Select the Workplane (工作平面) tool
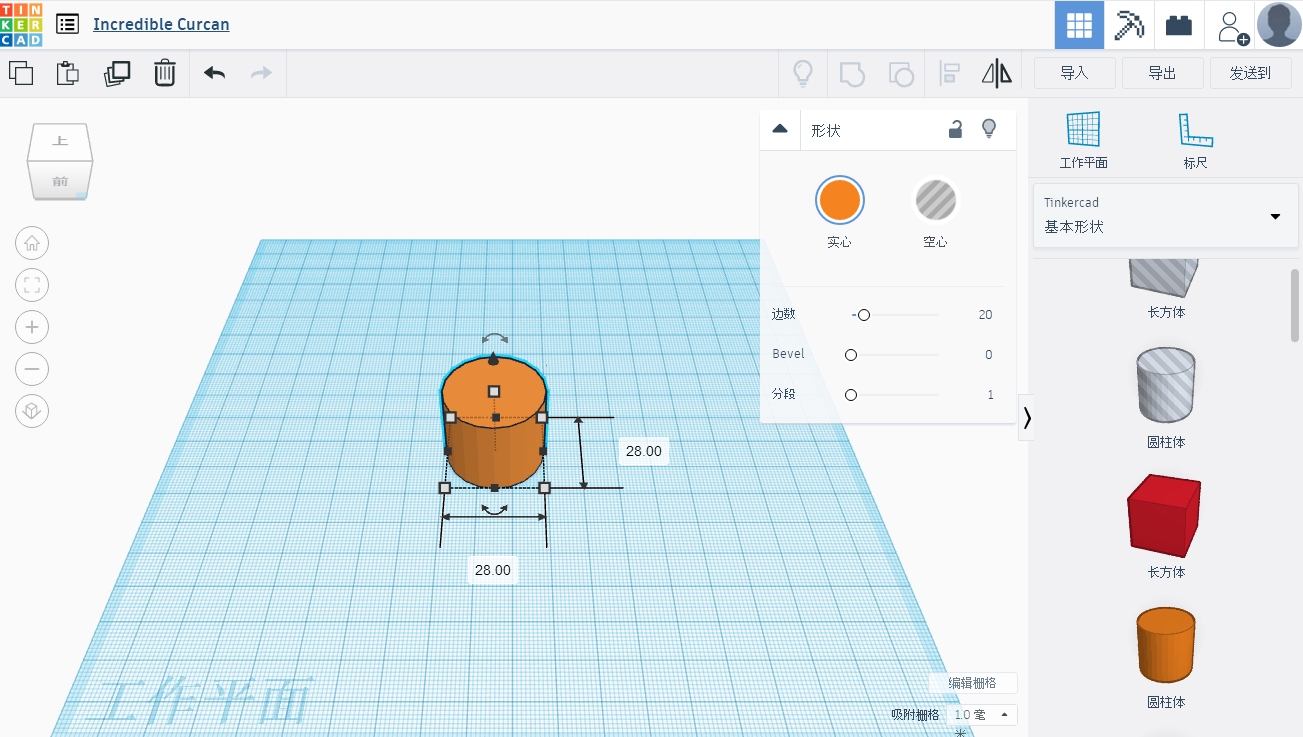Screen dimensions: 1303x737 pos(1083,139)
